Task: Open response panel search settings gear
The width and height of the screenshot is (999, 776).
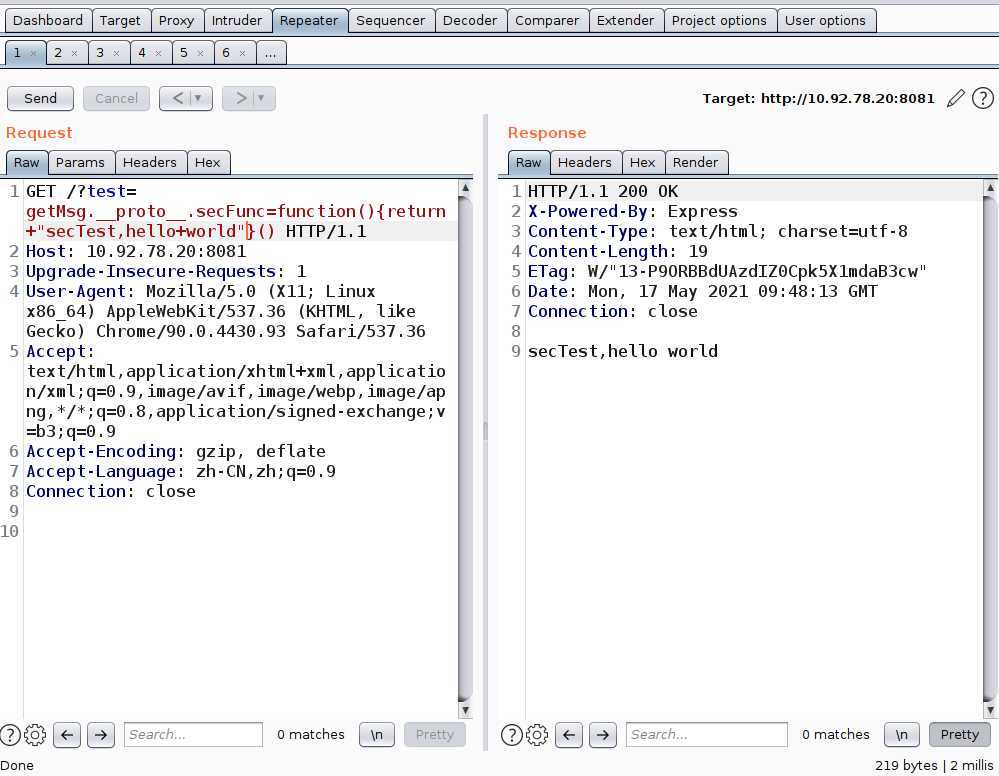Action: (x=537, y=734)
